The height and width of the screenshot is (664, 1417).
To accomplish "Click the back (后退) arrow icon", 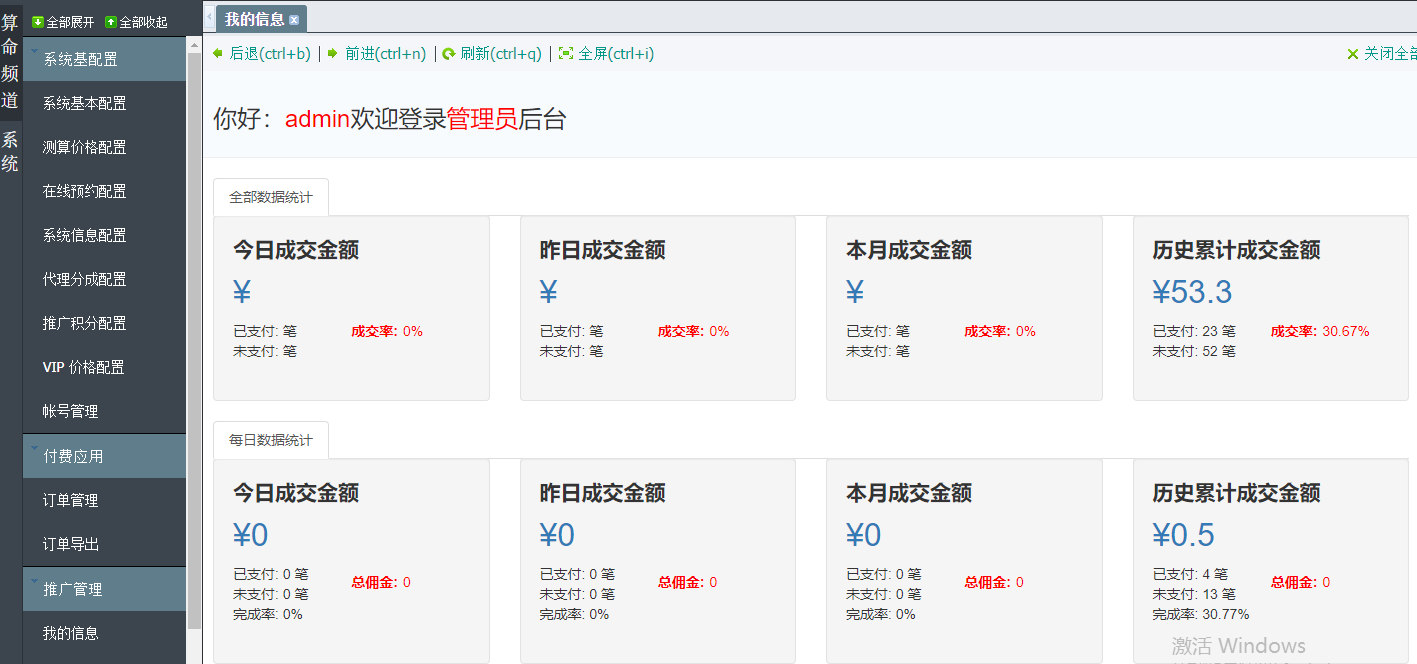I will [217, 54].
